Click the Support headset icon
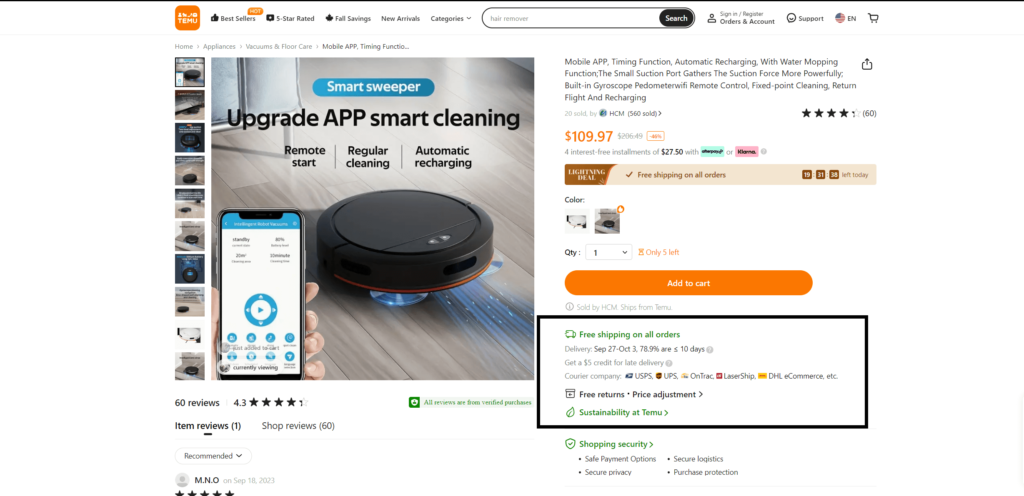Image resolution: width=1024 pixels, height=496 pixels. [792, 18]
